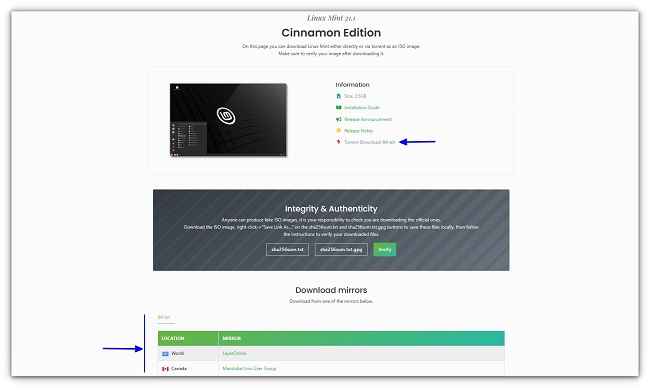The image size is (650, 388).
Task: Click the red torrent icon beside Torrent Download
Action: [x=338, y=142]
